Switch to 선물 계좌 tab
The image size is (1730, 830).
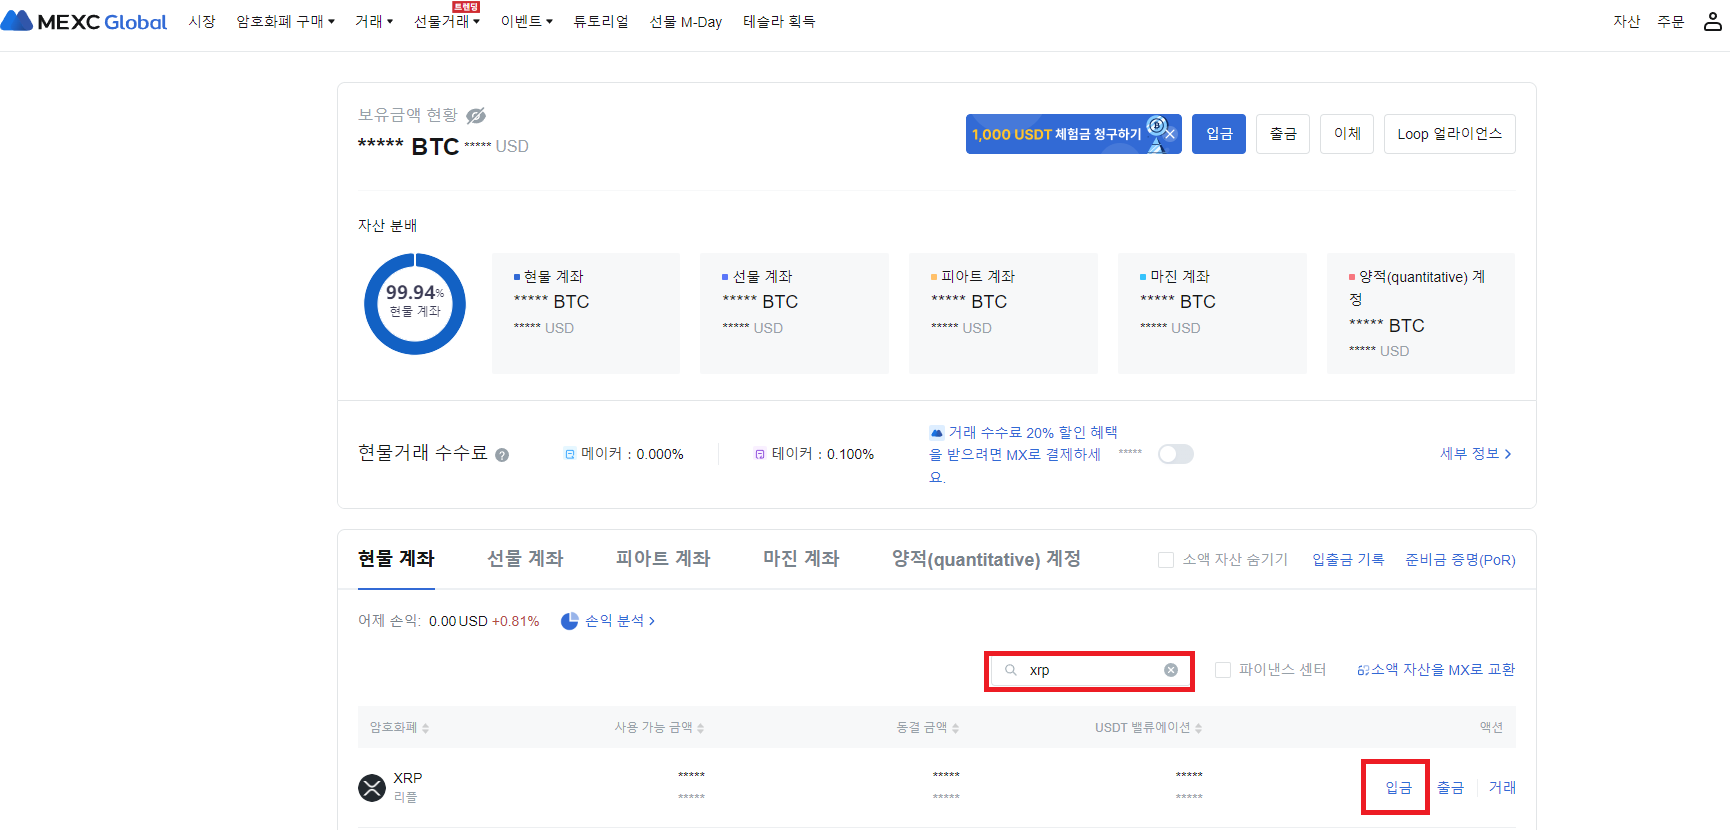(525, 559)
